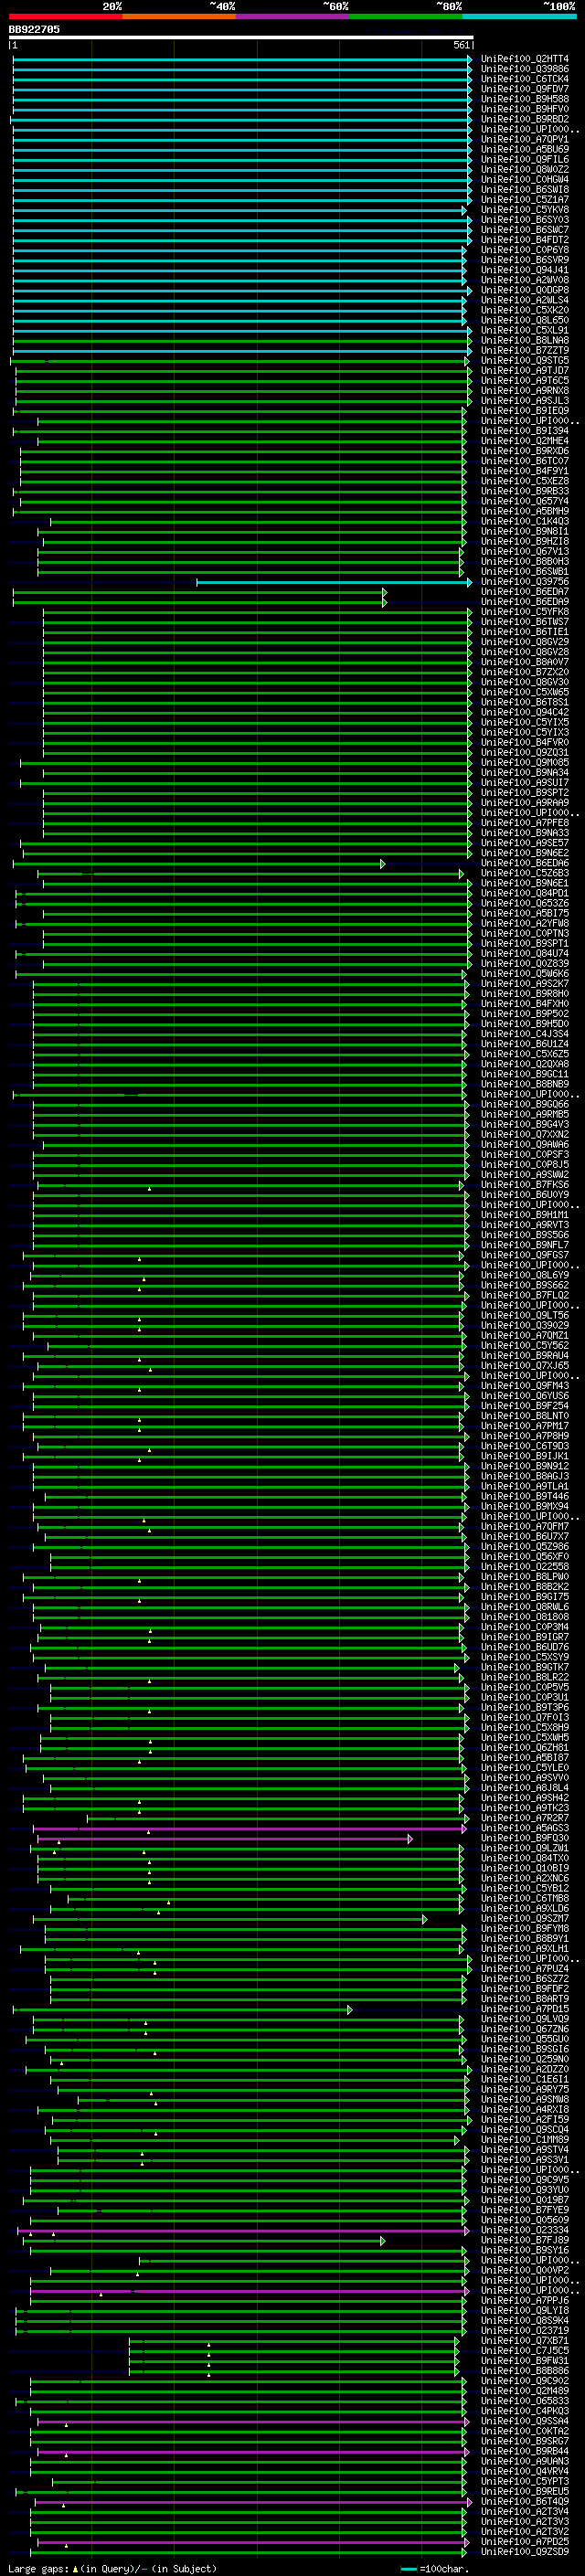
Task: Click hit label UniRef100_Q94J41
Action: tap(524, 270)
